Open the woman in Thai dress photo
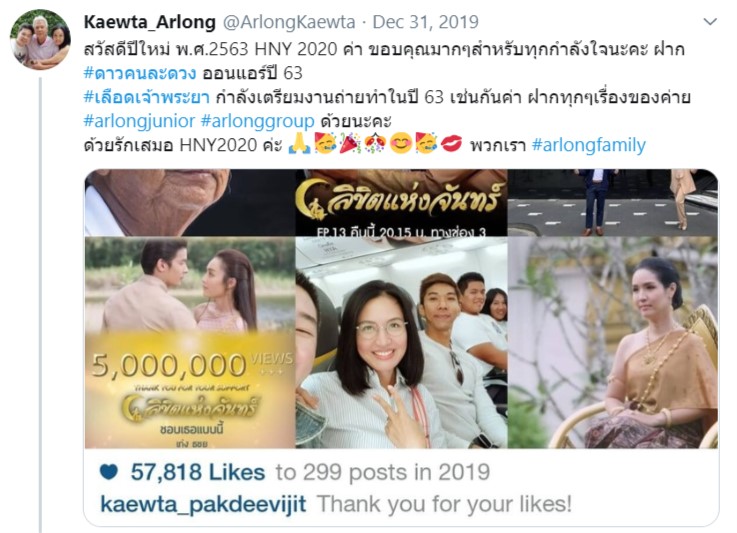This screenshot has height=533, width=737. (x=613, y=342)
